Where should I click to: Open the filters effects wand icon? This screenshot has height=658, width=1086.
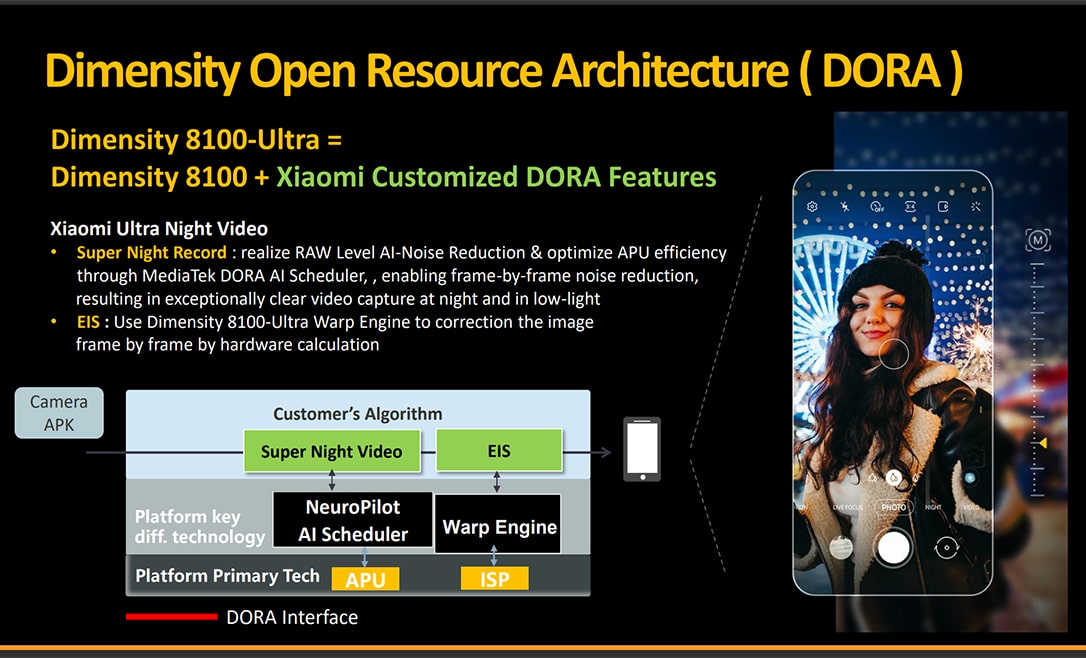click(975, 207)
